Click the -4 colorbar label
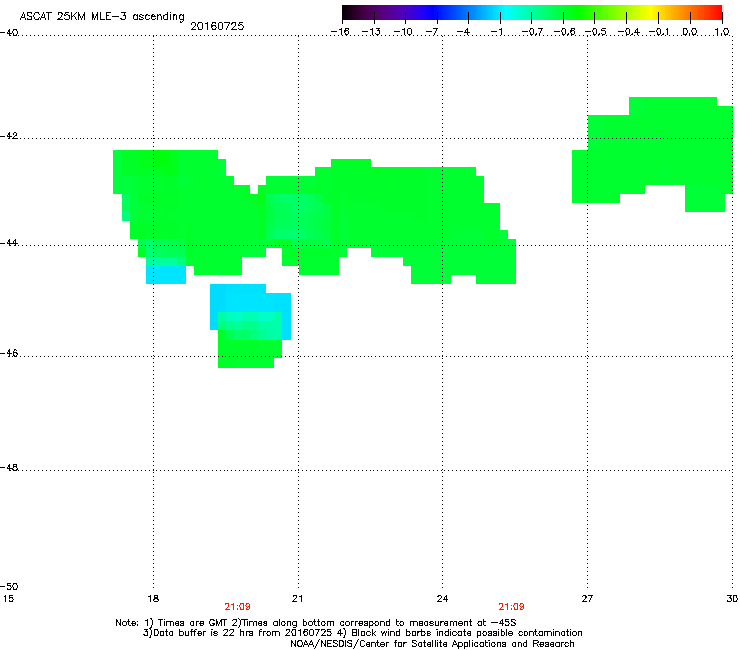The image size is (740, 650). click(463, 32)
